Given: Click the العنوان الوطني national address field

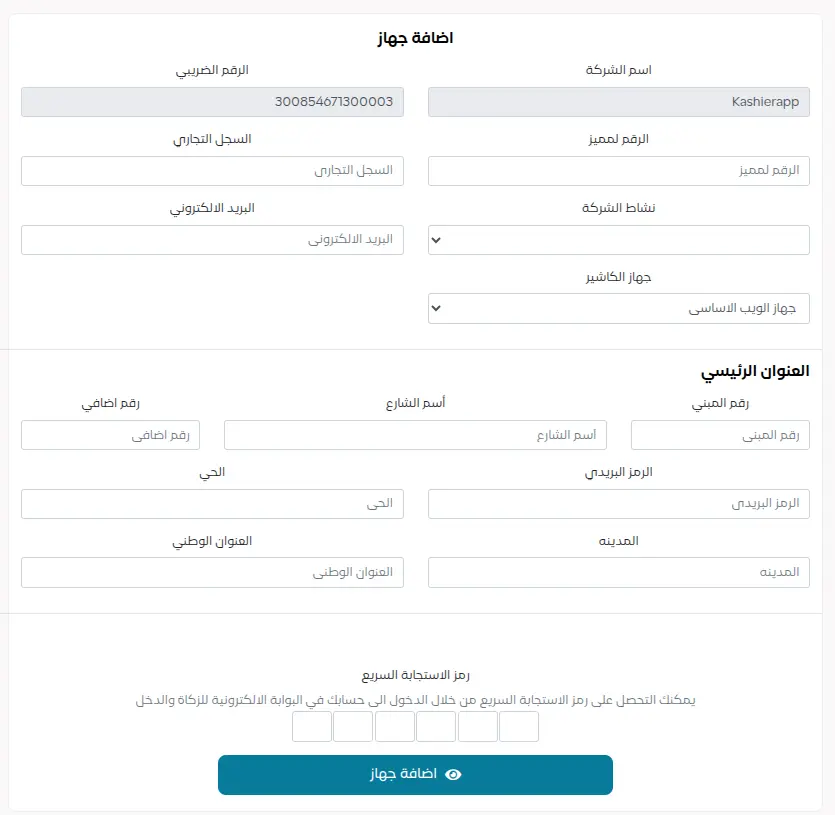Looking at the screenshot, I should pyautogui.click(x=212, y=572).
